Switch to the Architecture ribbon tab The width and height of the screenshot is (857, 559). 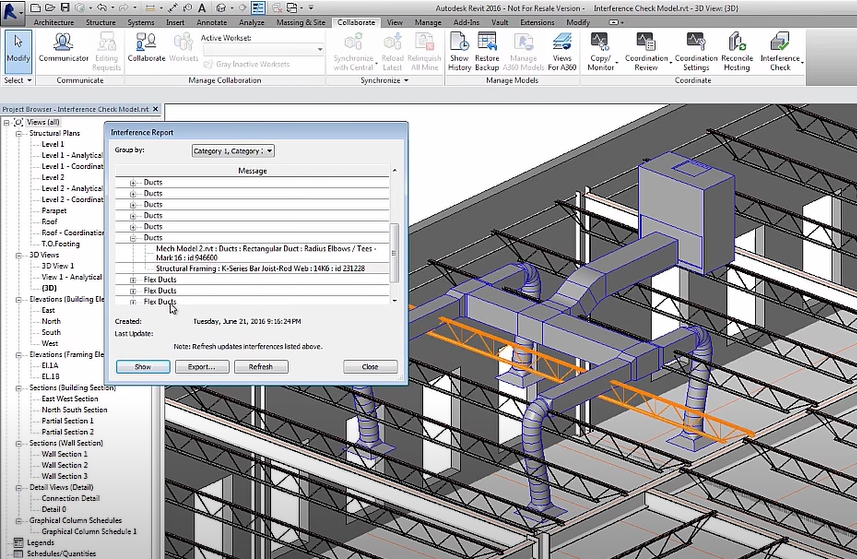54,22
